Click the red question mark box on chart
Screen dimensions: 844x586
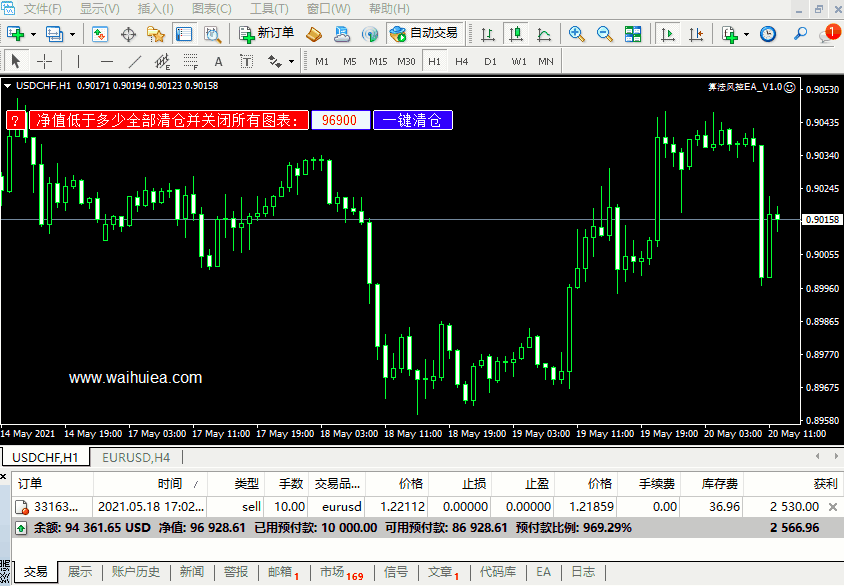click(15, 120)
